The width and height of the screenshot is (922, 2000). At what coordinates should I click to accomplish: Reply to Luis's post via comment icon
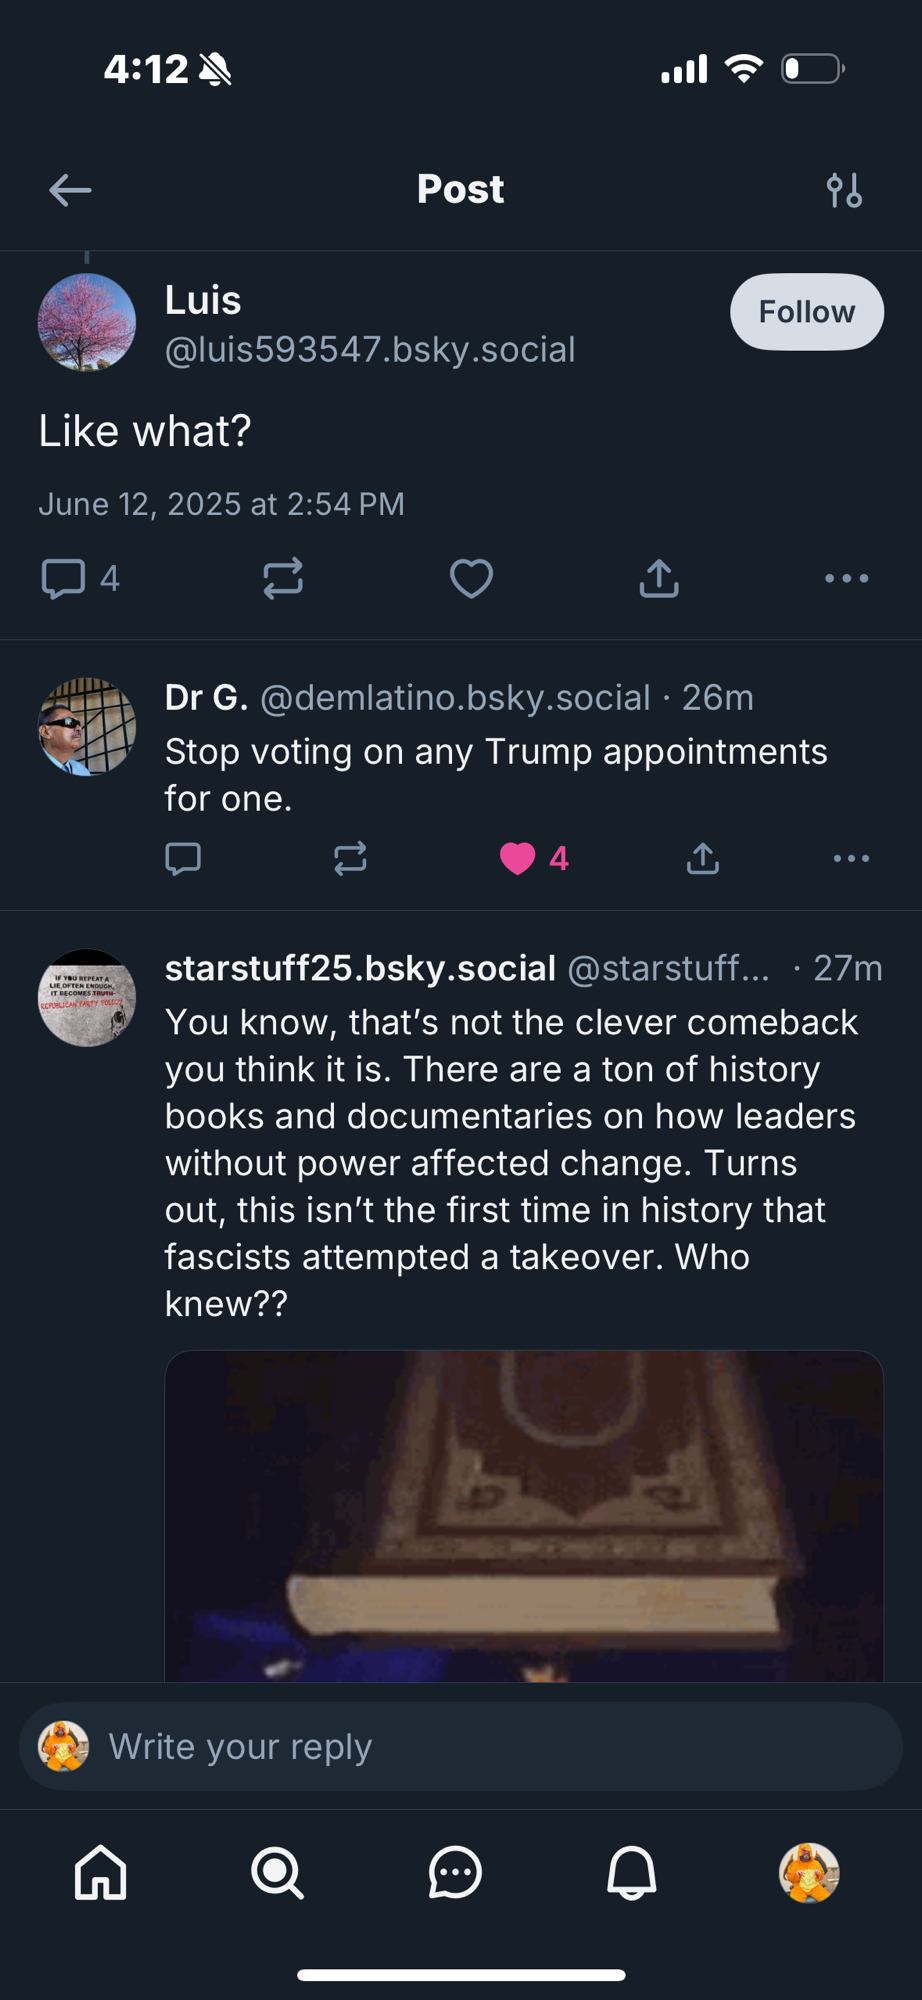tap(63, 578)
